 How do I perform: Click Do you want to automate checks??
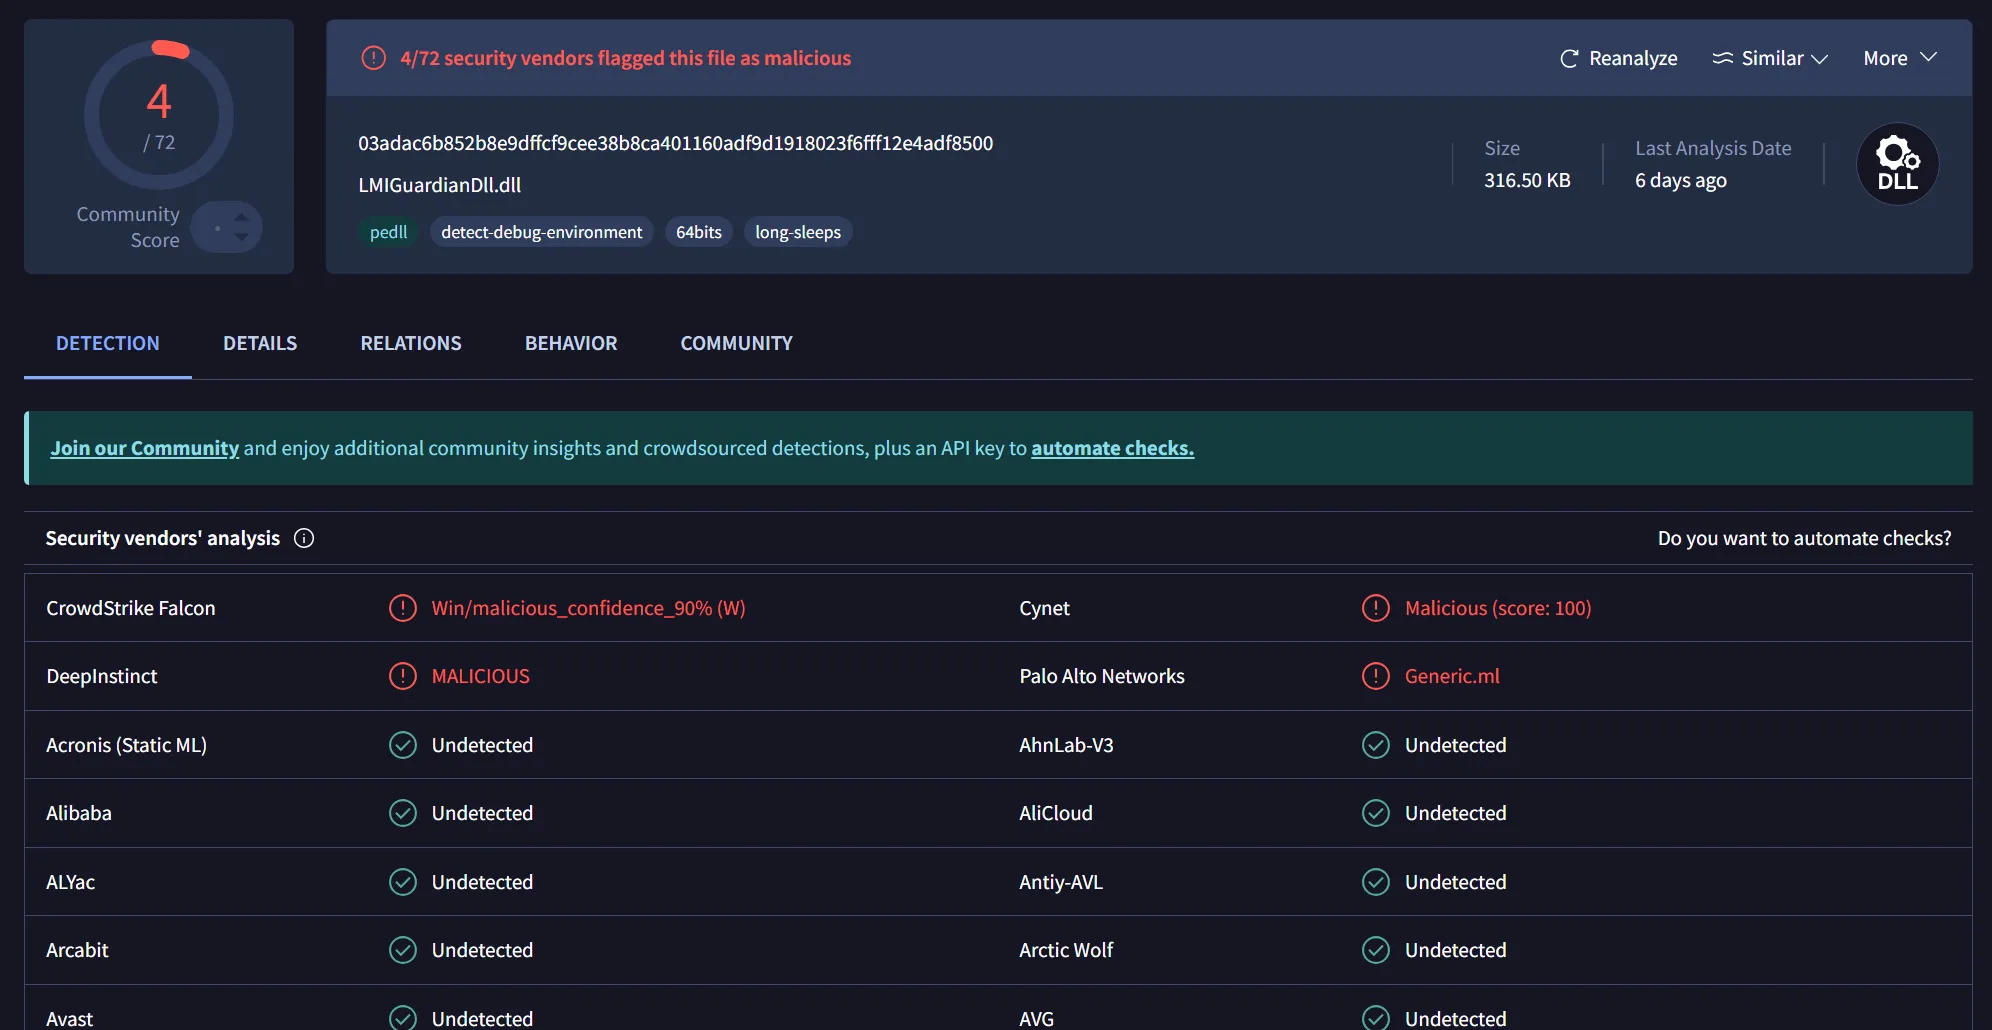point(1804,538)
